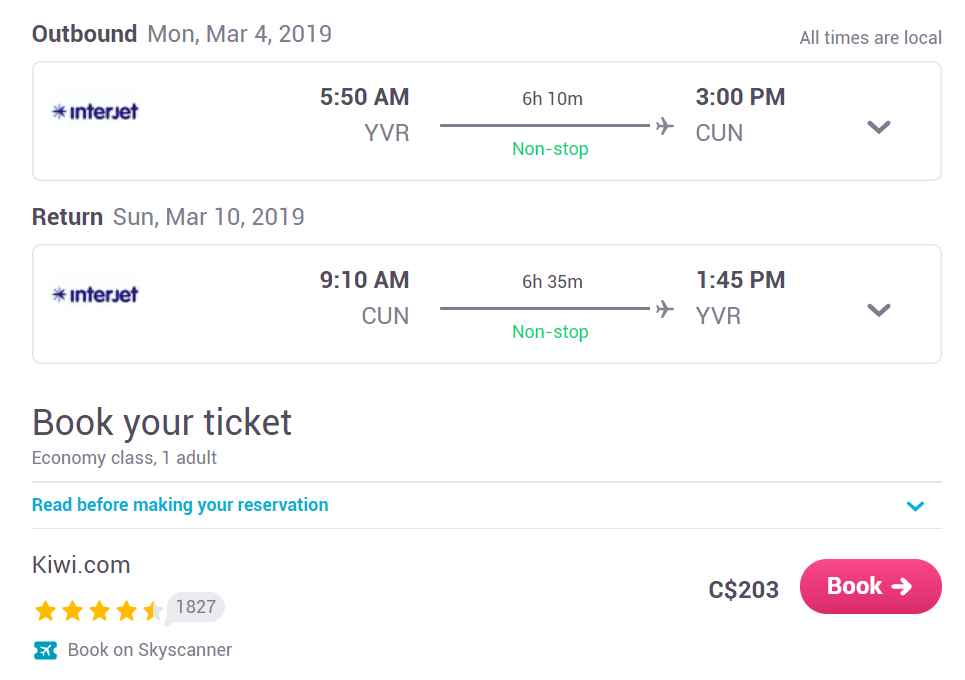965x680 pixels.
Task: Click the airplane icon on outbound route line
Action: coord(665,126)
